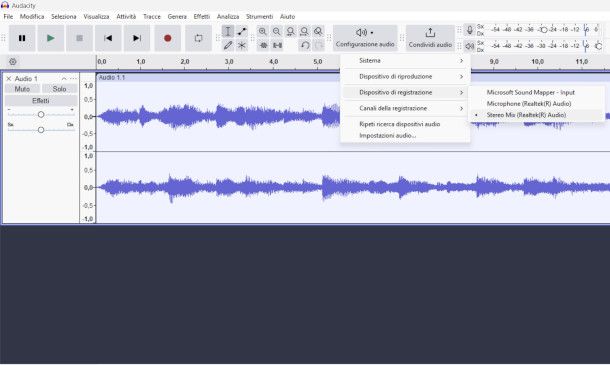Start recording with the red Record button

tap(168, 38)
